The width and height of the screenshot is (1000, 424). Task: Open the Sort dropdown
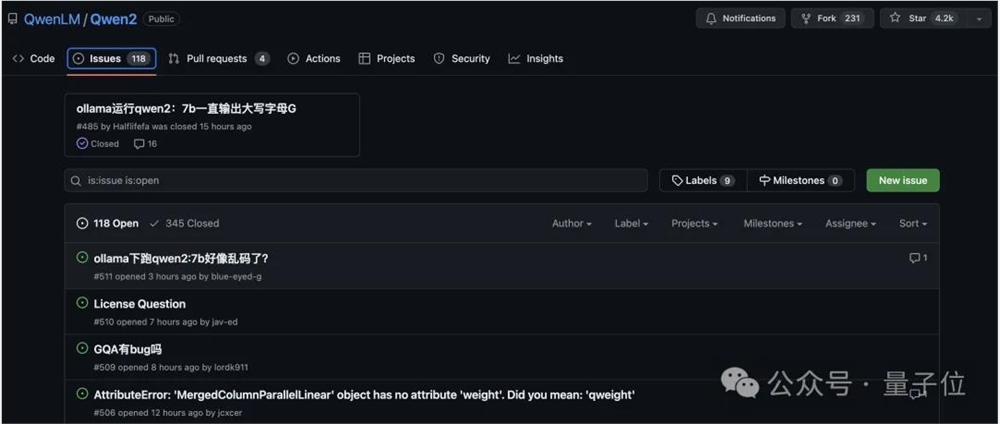[913, 223]
